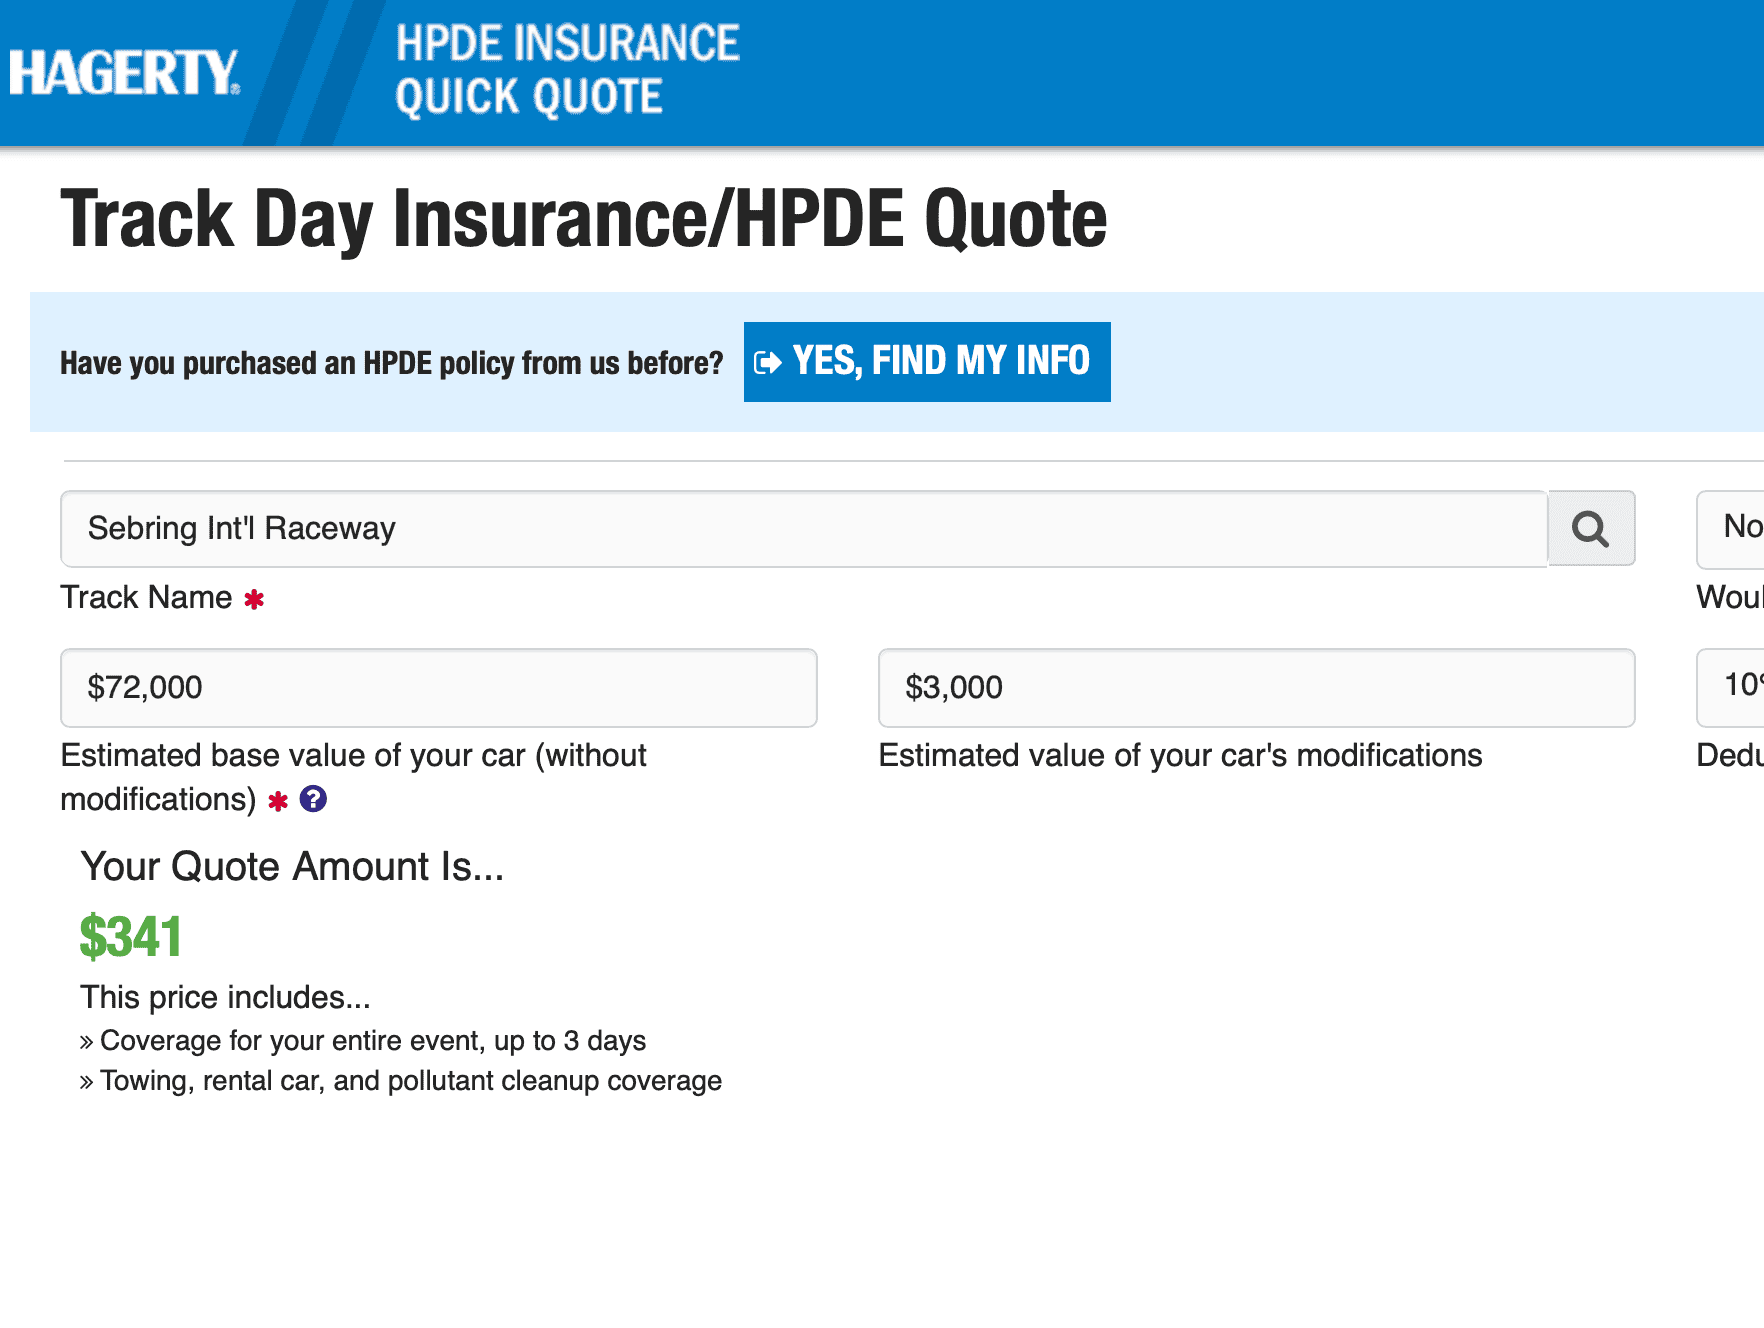Screen dimensions: 1764x1328
Task: Click the HPDE Insurance Quick Quote header title
Action: point(567,70)
